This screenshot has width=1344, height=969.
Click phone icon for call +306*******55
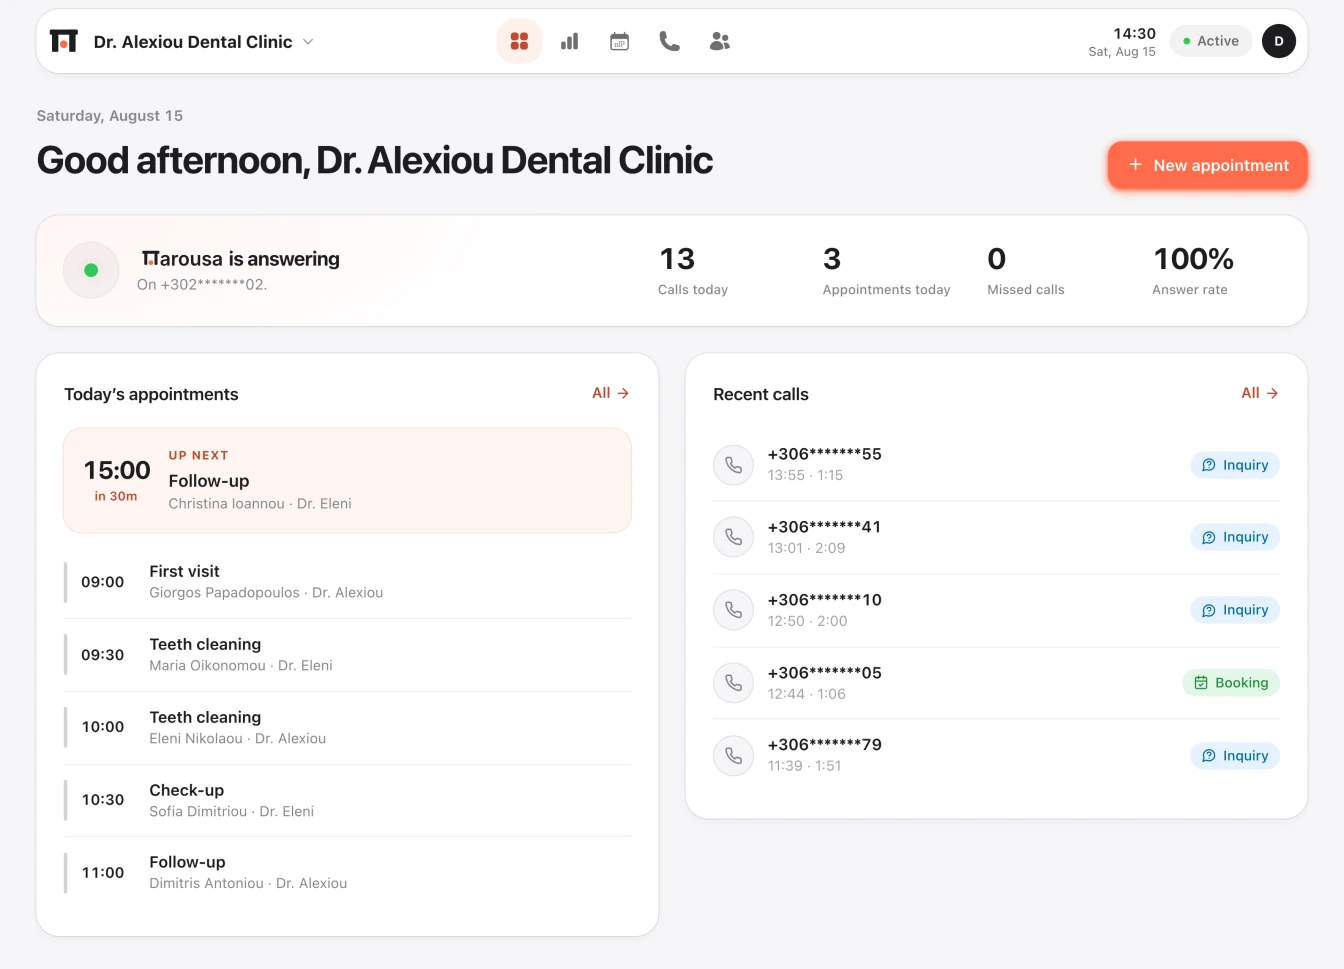(733, 465)
